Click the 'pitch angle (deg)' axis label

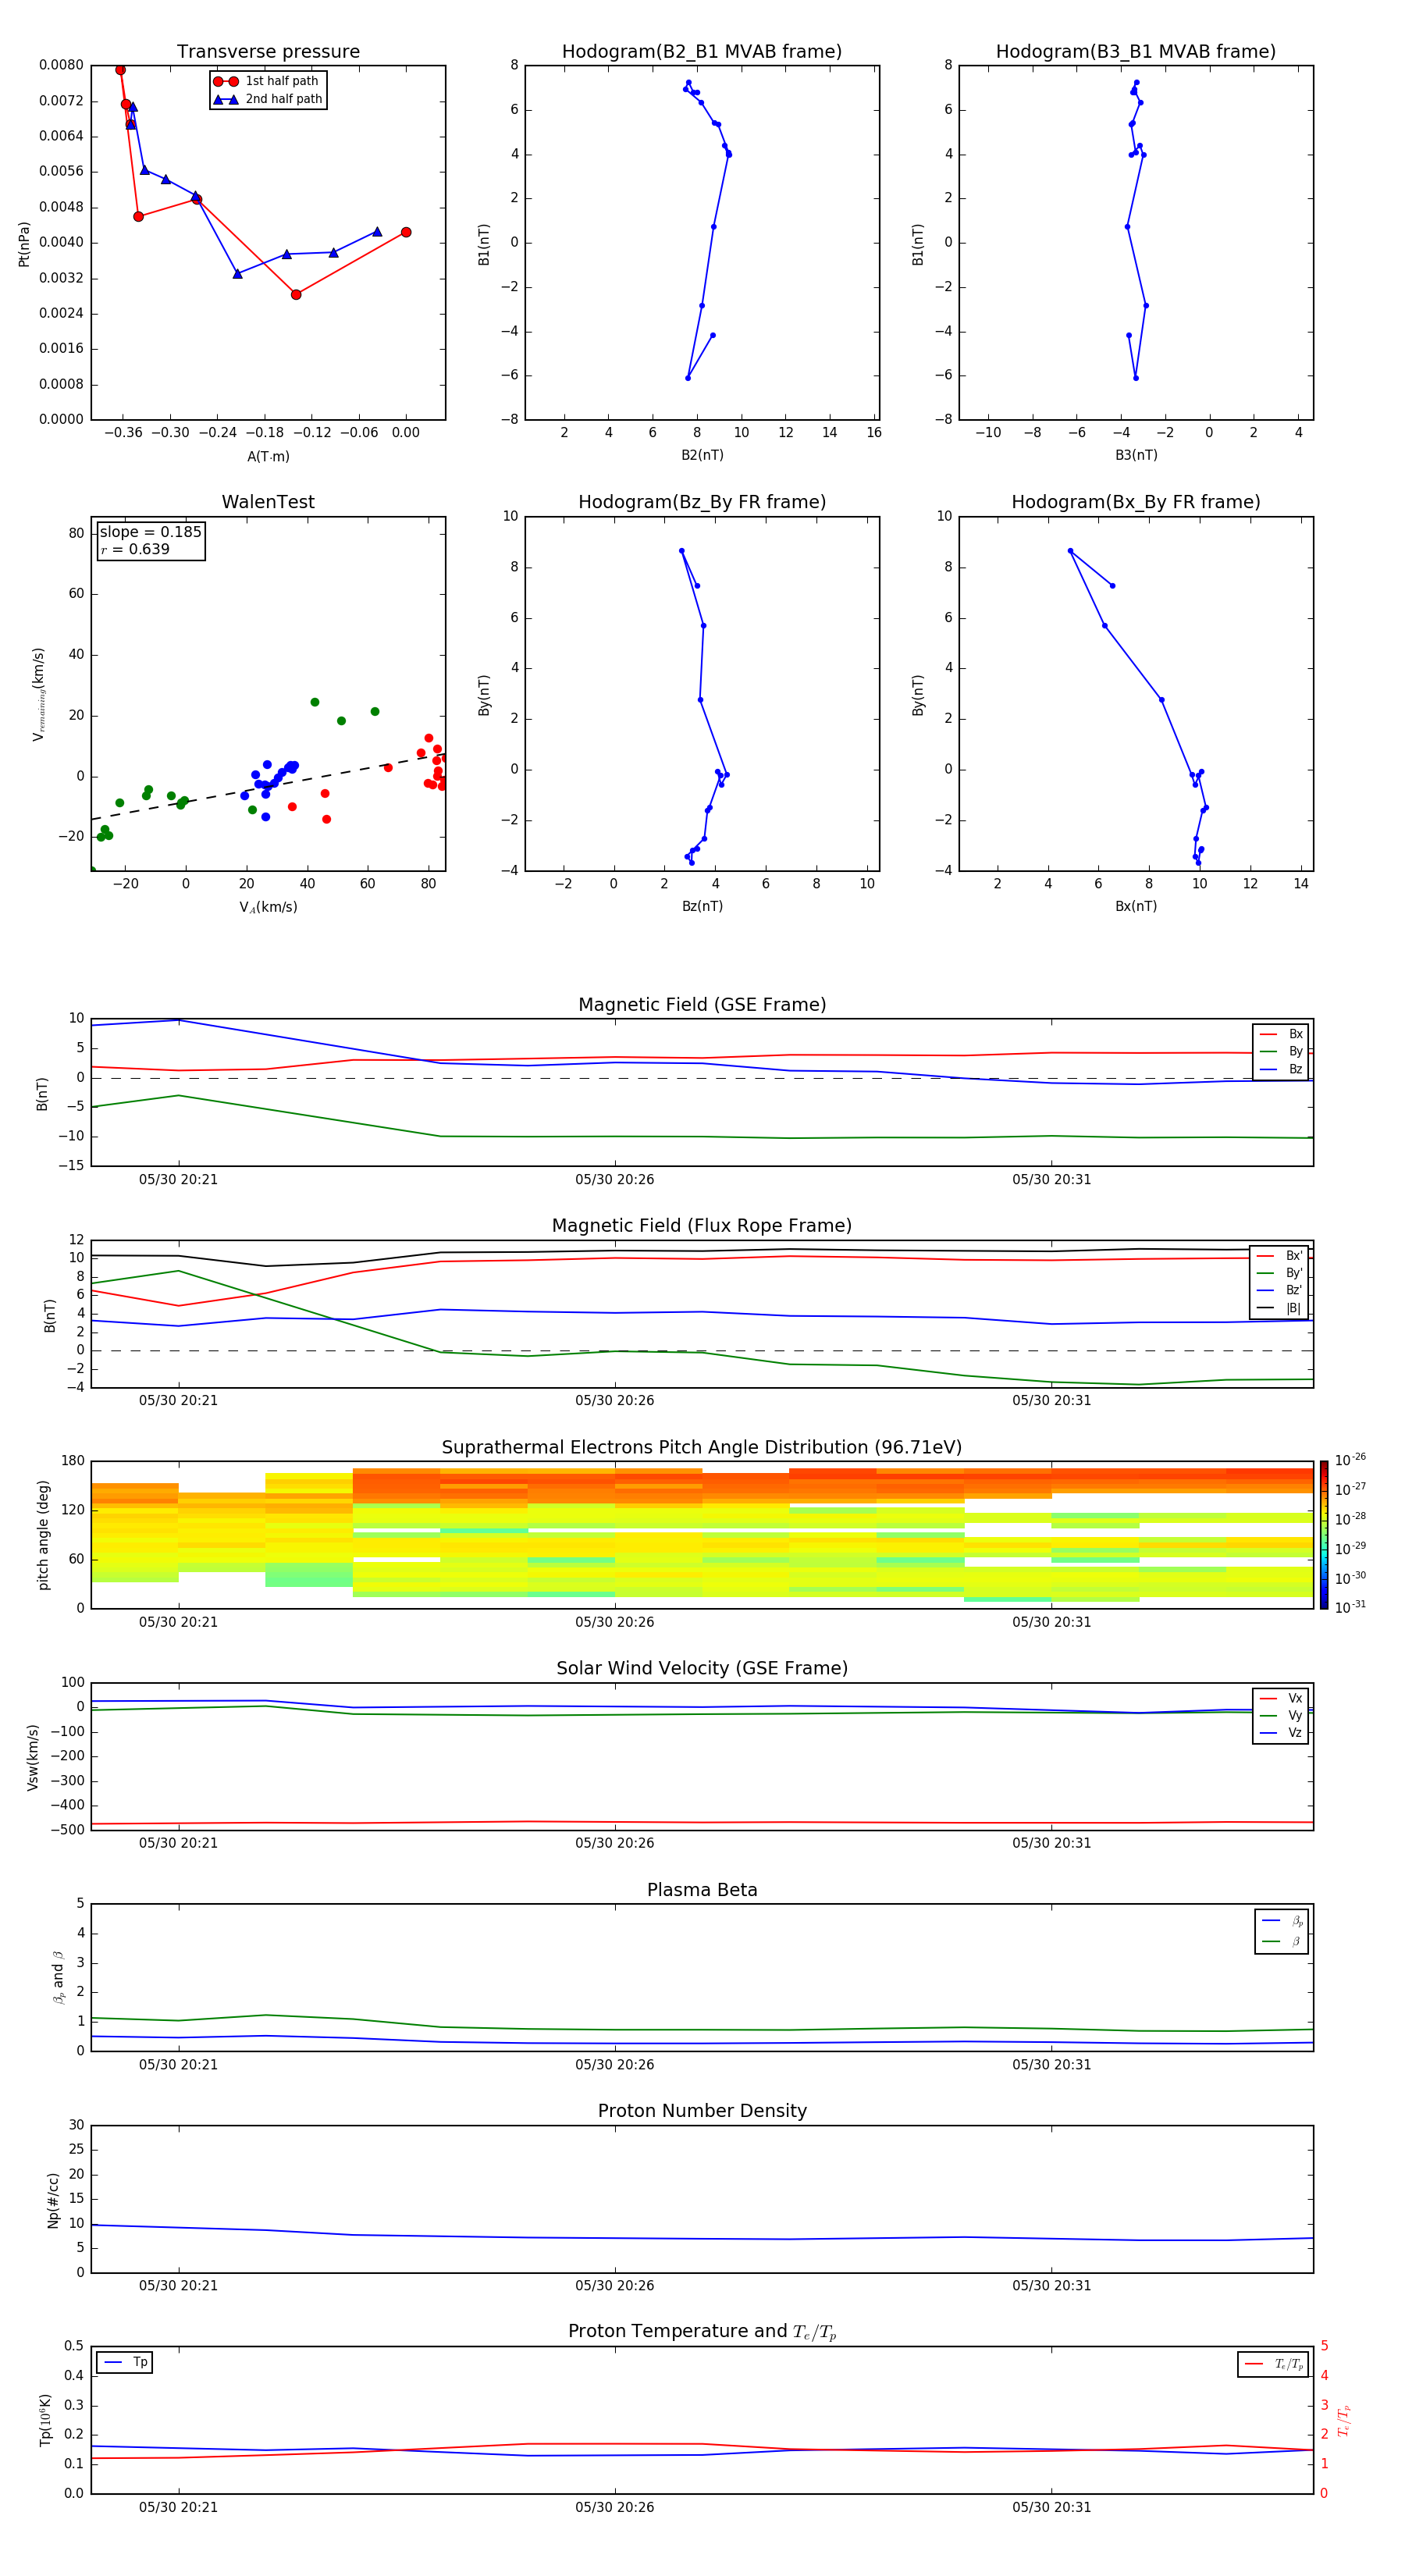tap(43, 1535)
